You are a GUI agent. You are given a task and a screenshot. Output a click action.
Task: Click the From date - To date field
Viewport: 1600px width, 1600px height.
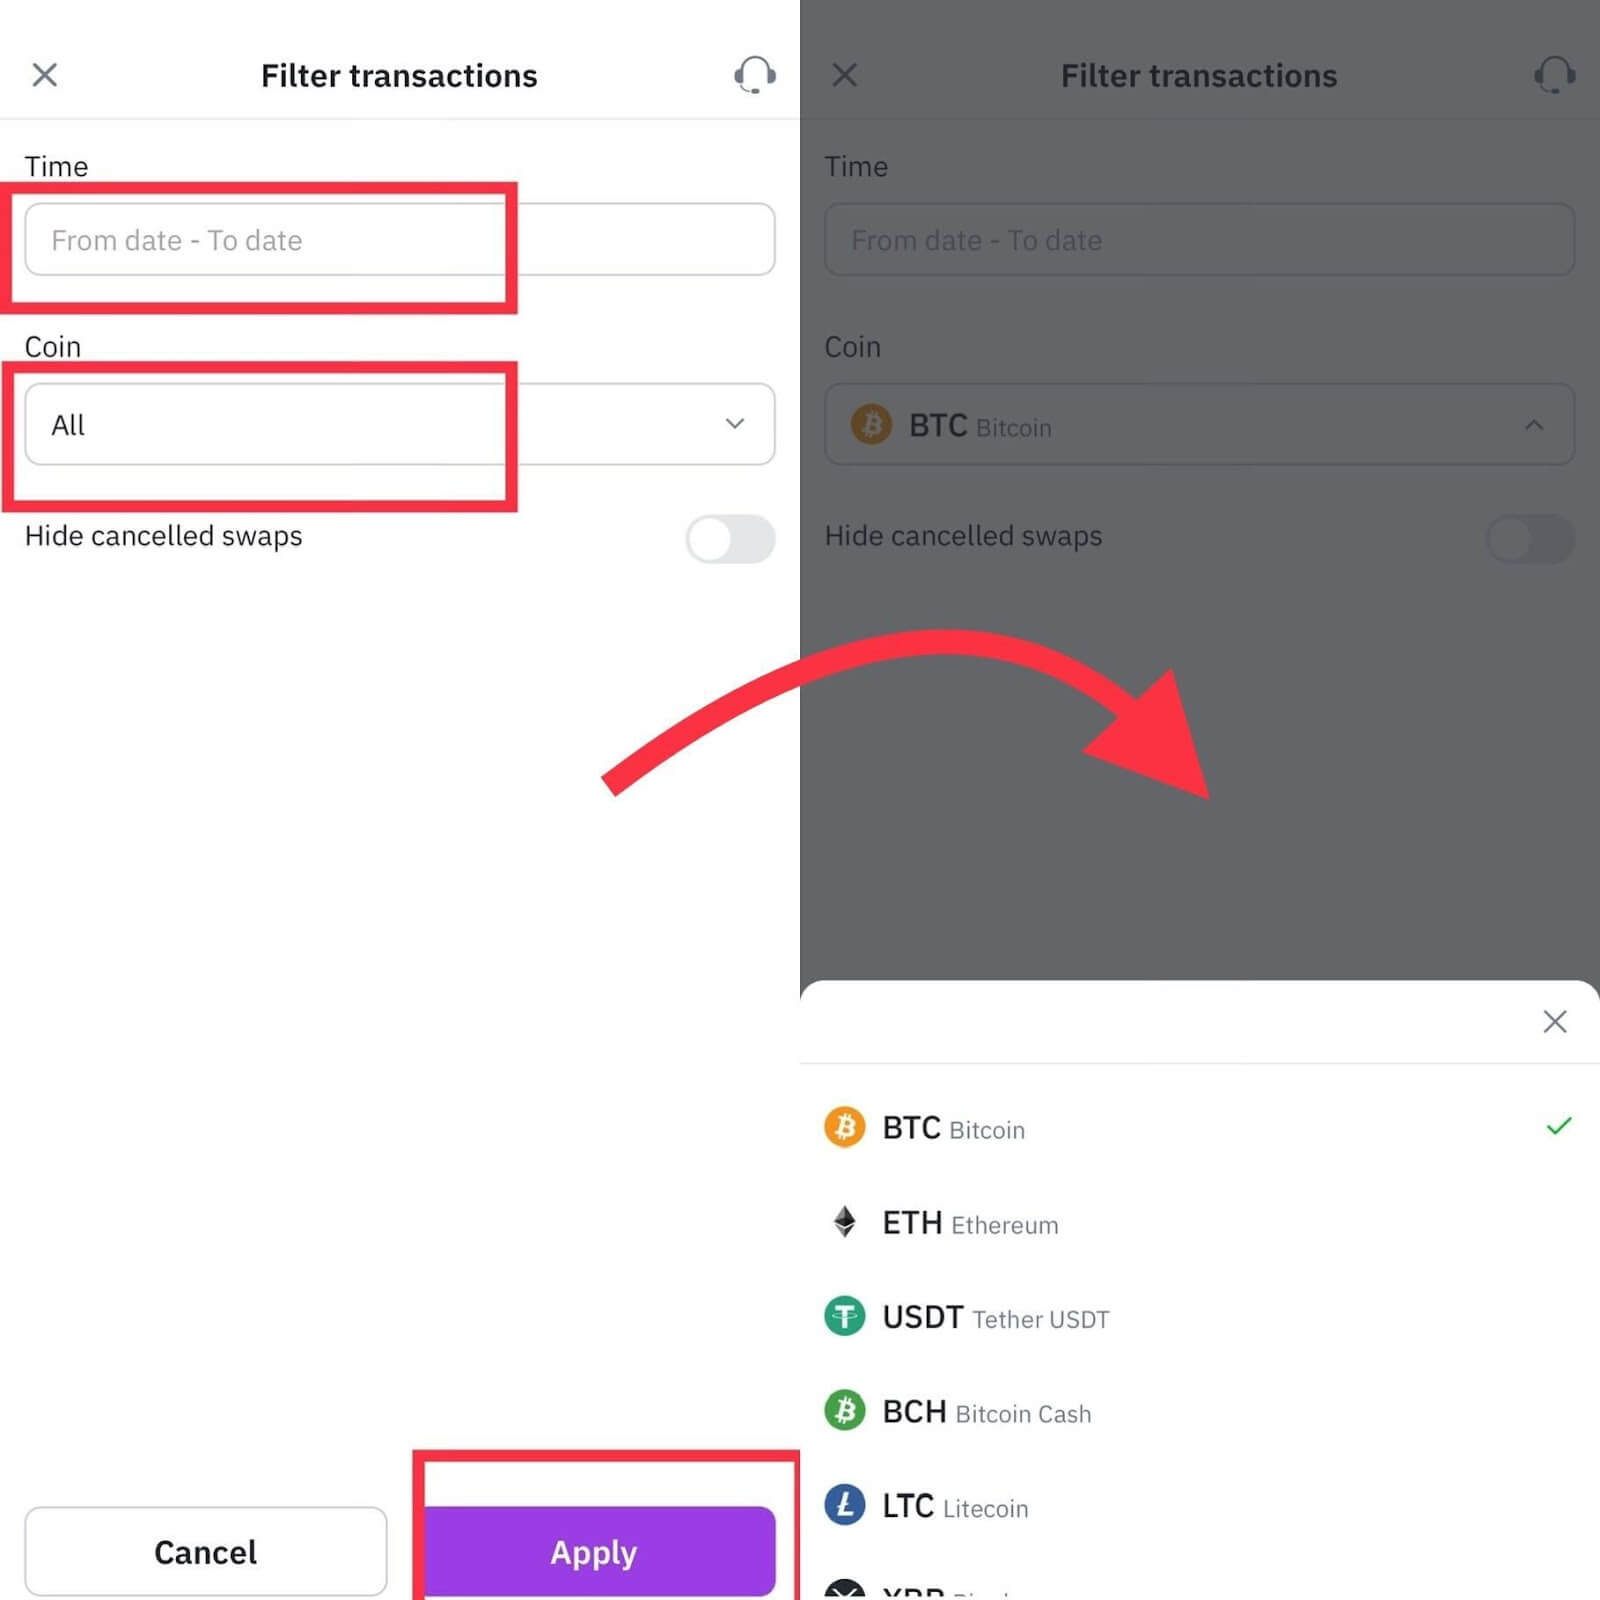400,240
